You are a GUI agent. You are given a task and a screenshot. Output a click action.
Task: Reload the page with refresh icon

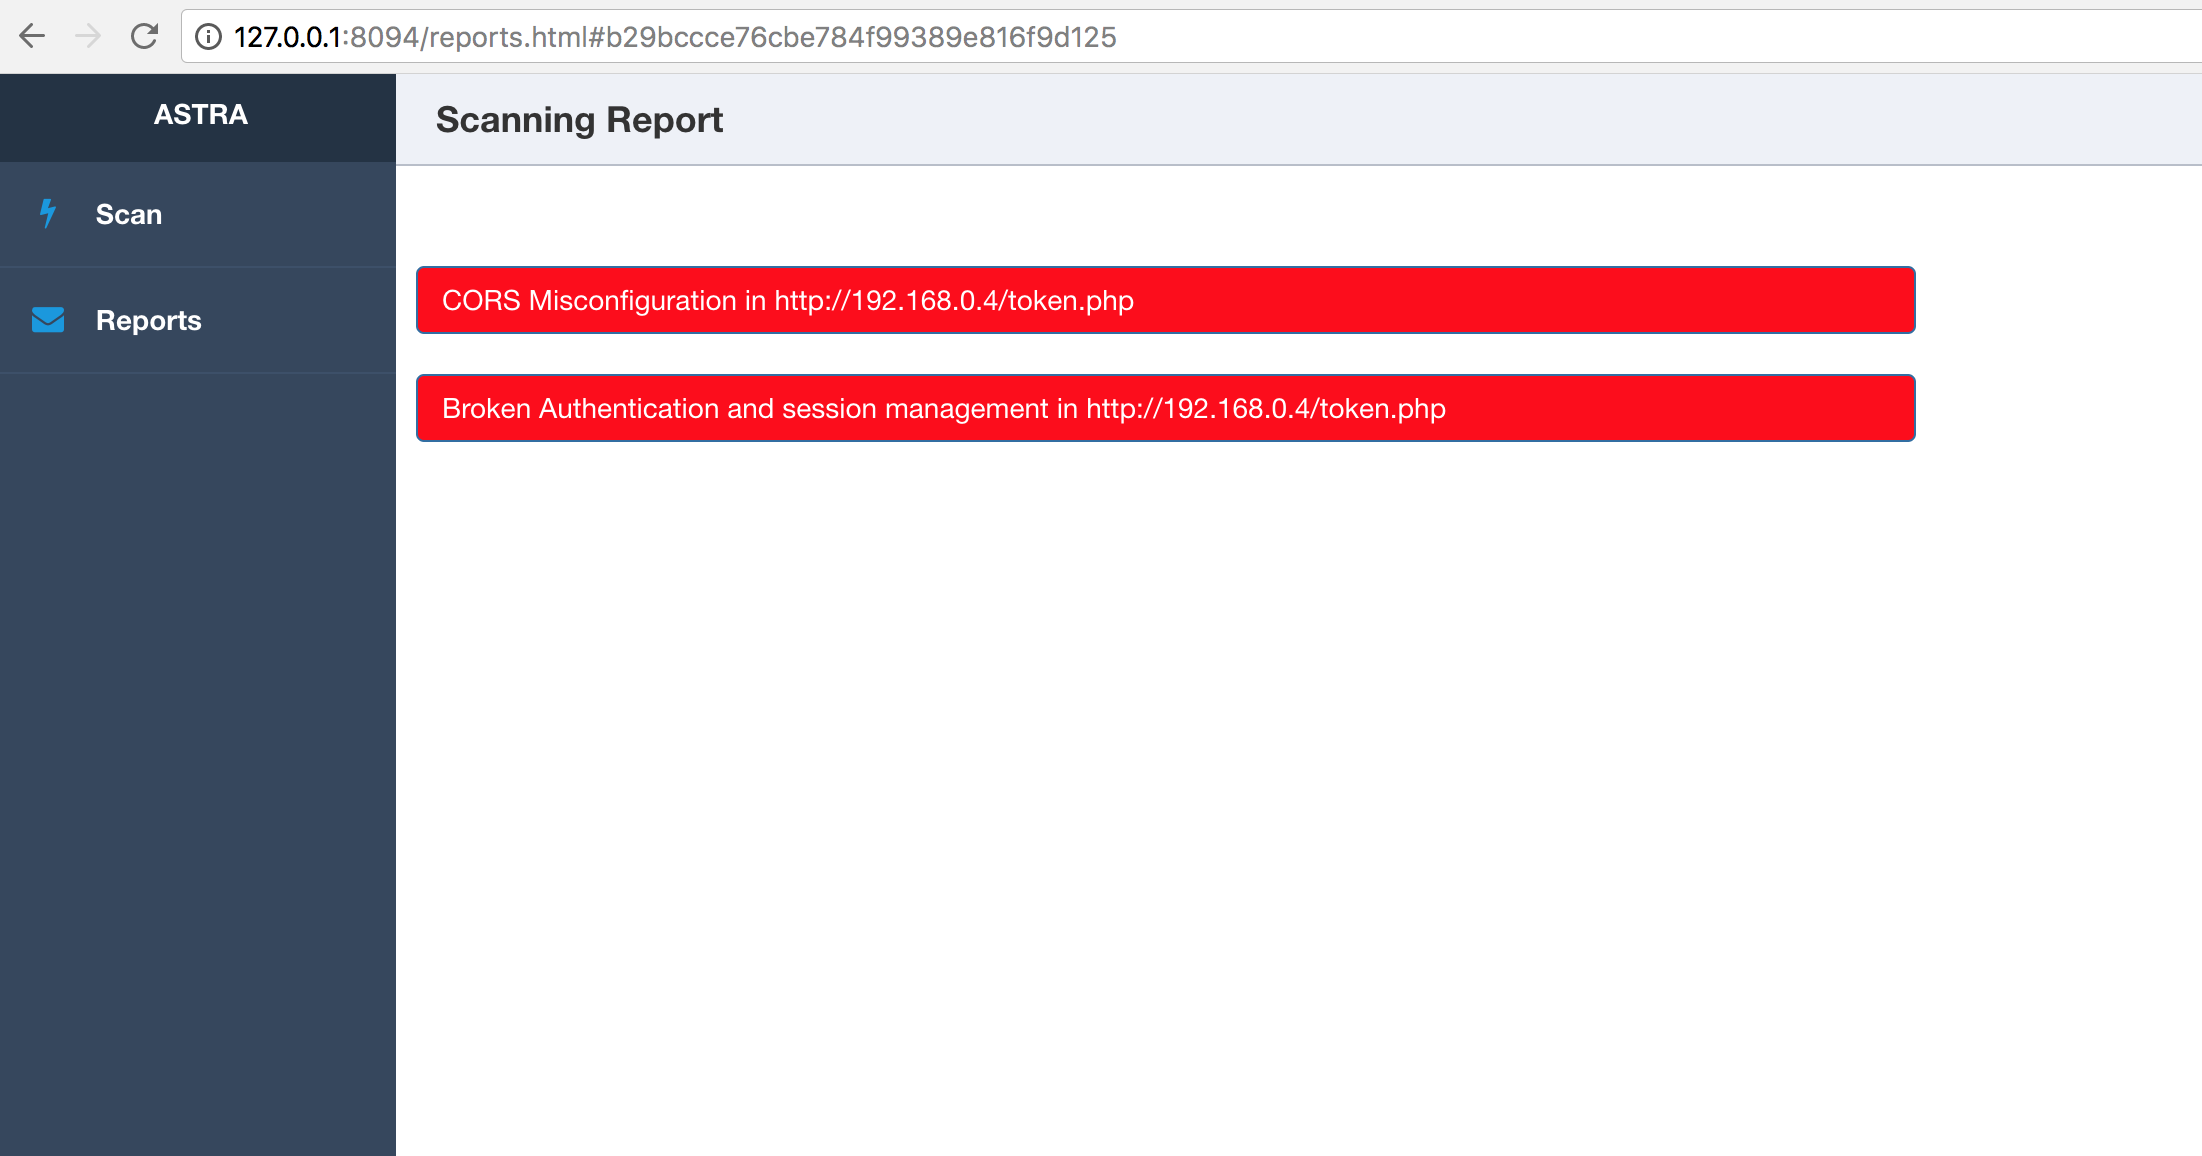click(144, 37)
